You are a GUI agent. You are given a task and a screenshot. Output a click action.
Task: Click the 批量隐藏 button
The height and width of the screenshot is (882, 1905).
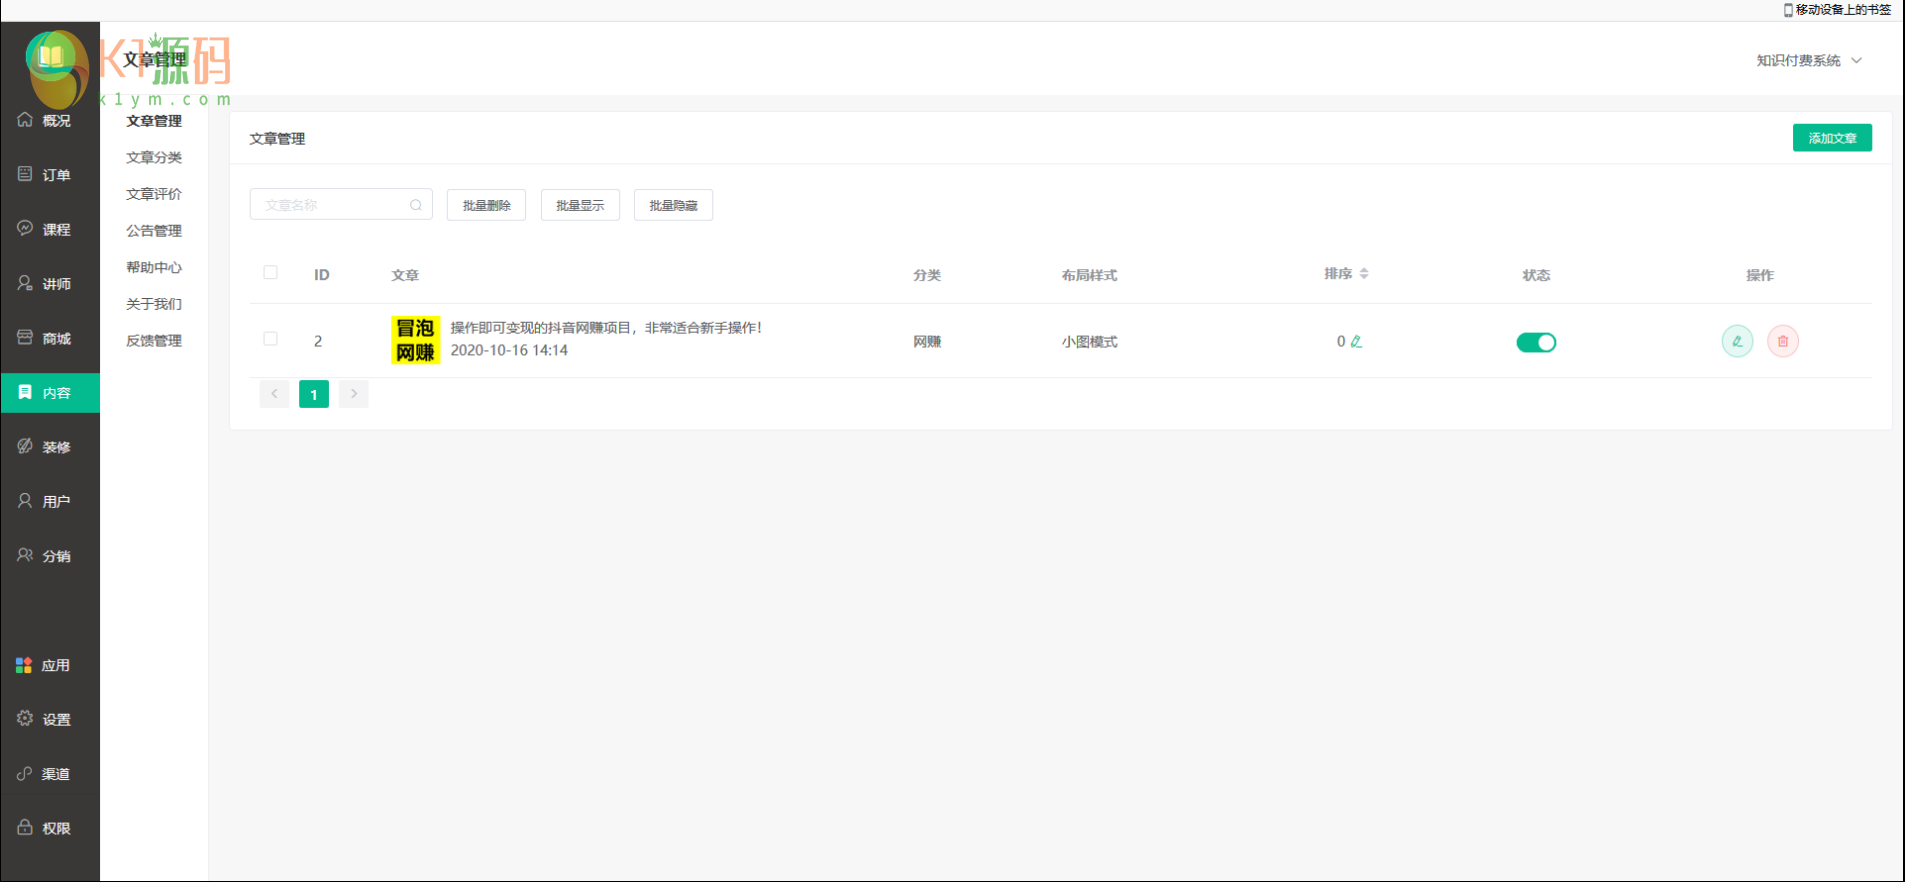click(x=673, y=205)
